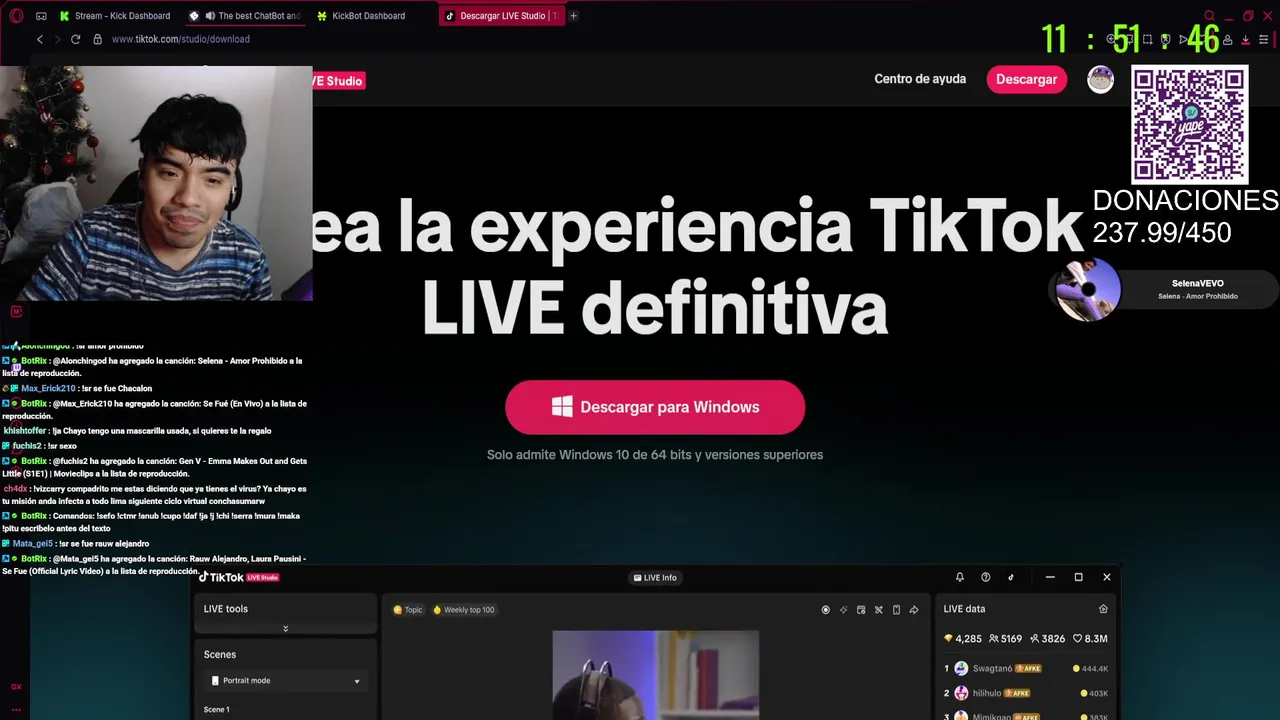Open a new browser tab with plus
This screenshot has width=1280, height=720.
tap(573, 16)
